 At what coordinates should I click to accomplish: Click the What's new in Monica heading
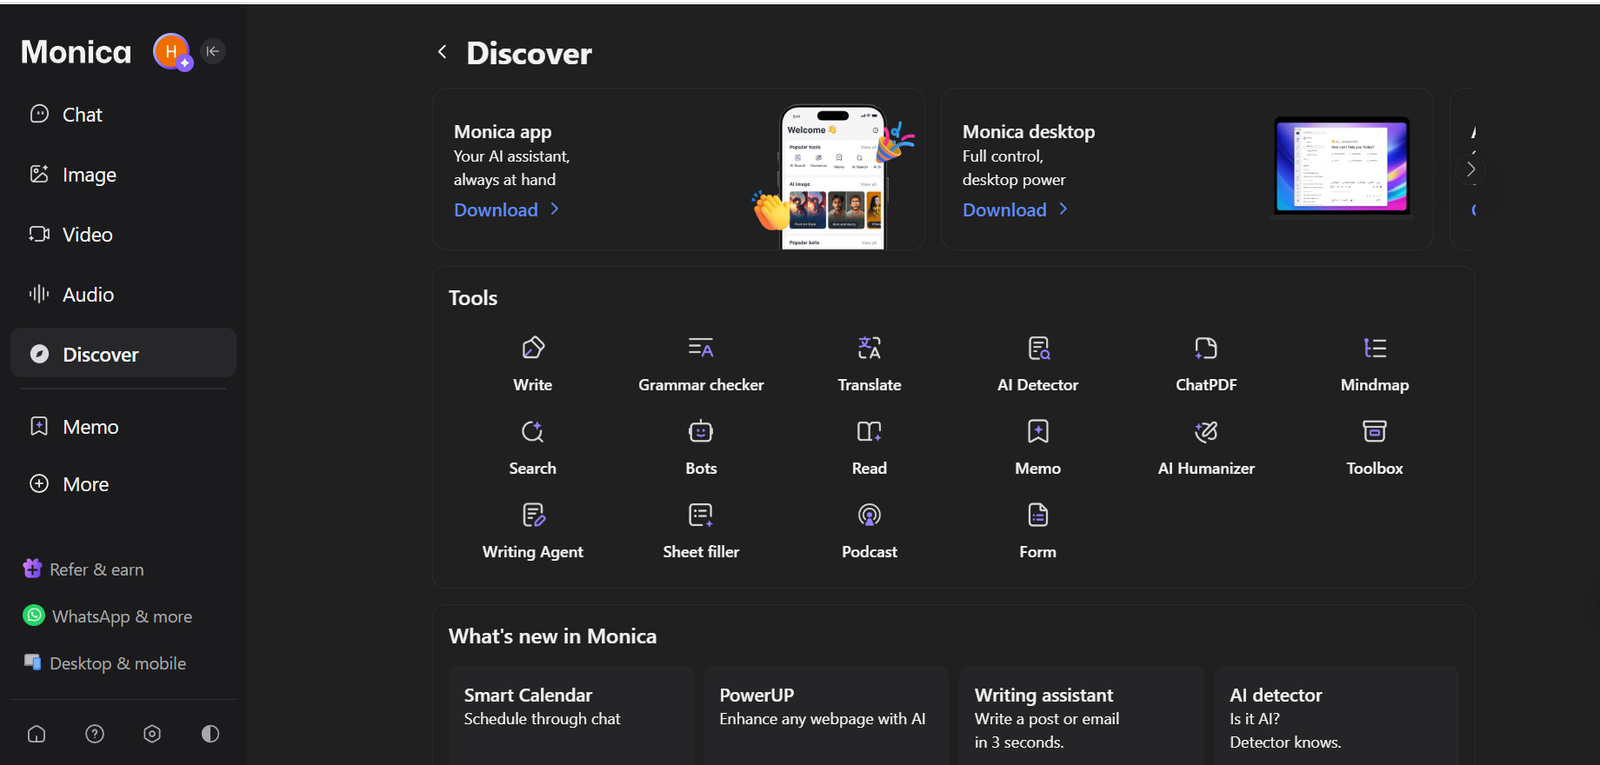click(553, 636)
